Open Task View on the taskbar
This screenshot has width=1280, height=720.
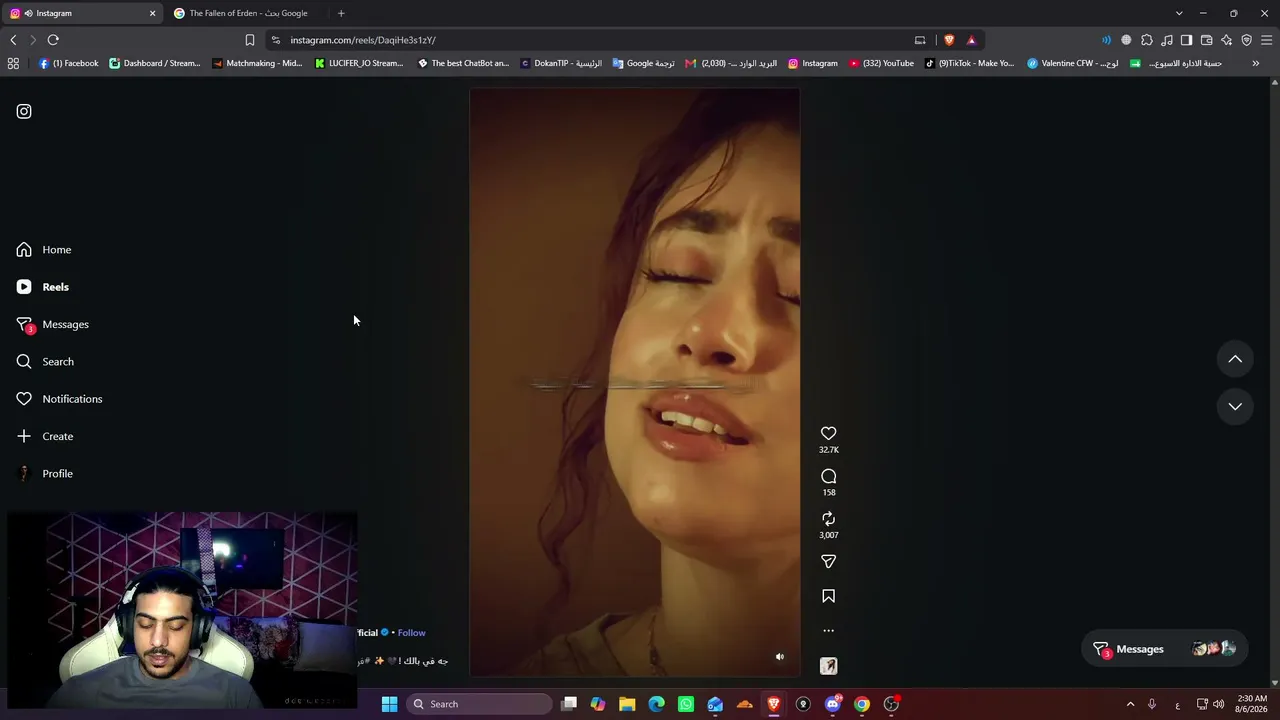click(569, 704)
